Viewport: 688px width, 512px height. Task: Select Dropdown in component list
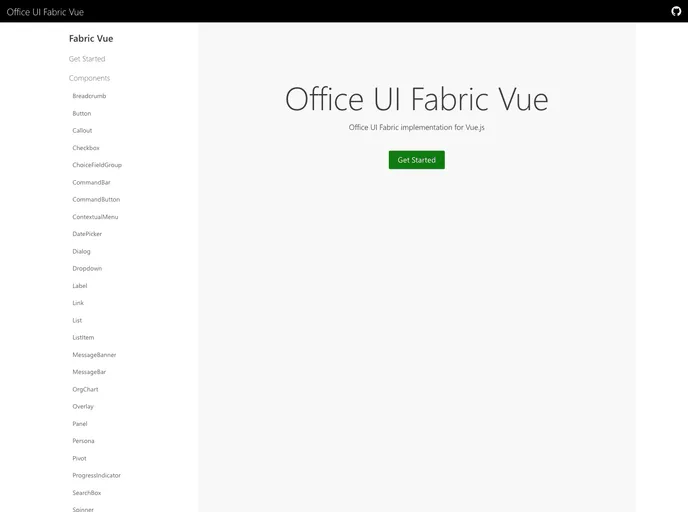[87, 269]
